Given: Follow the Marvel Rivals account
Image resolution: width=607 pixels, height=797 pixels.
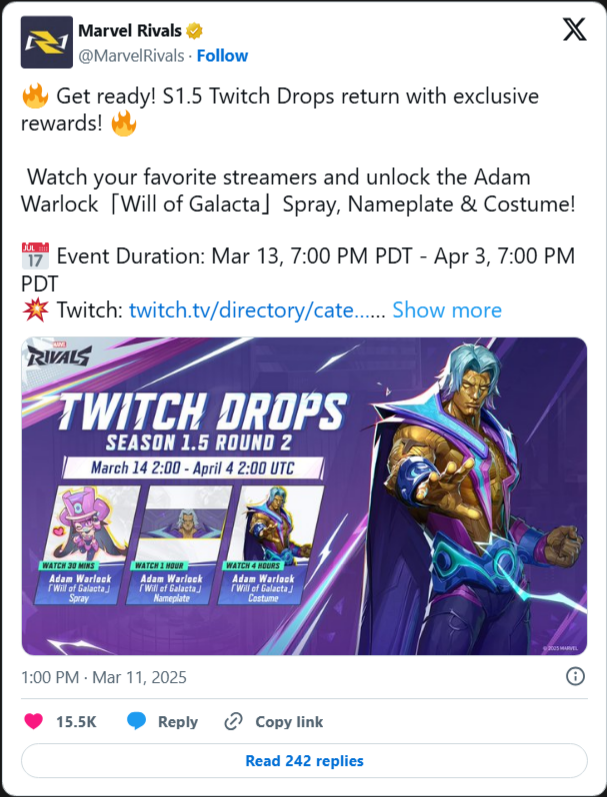Looking at the screenshot, I should pyautogui.click(x=222, y=55).
